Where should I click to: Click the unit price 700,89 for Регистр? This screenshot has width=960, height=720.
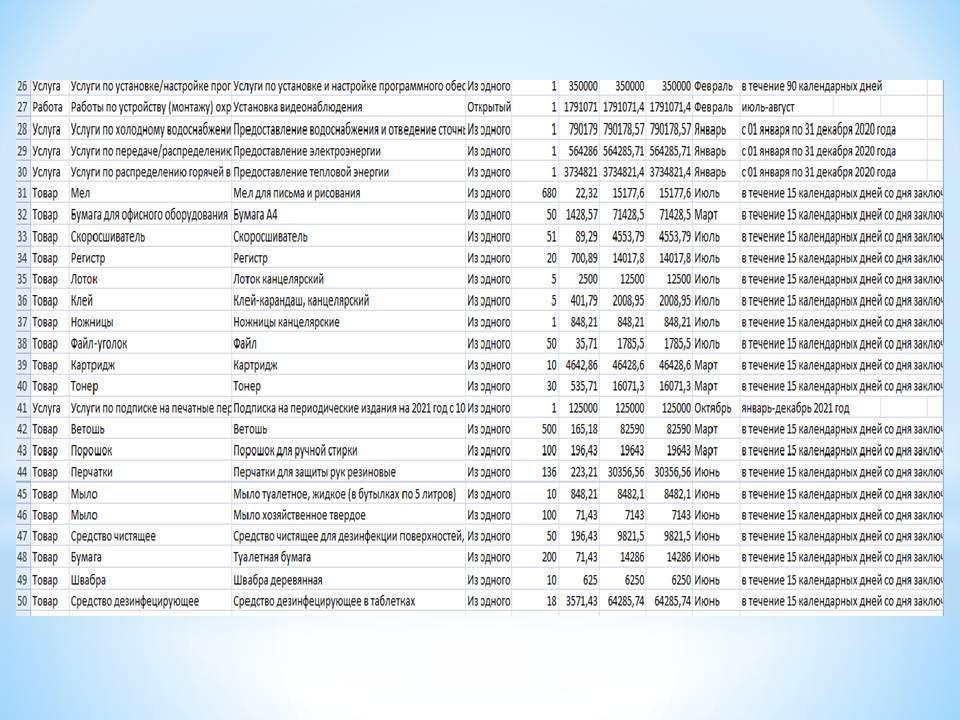584,258
